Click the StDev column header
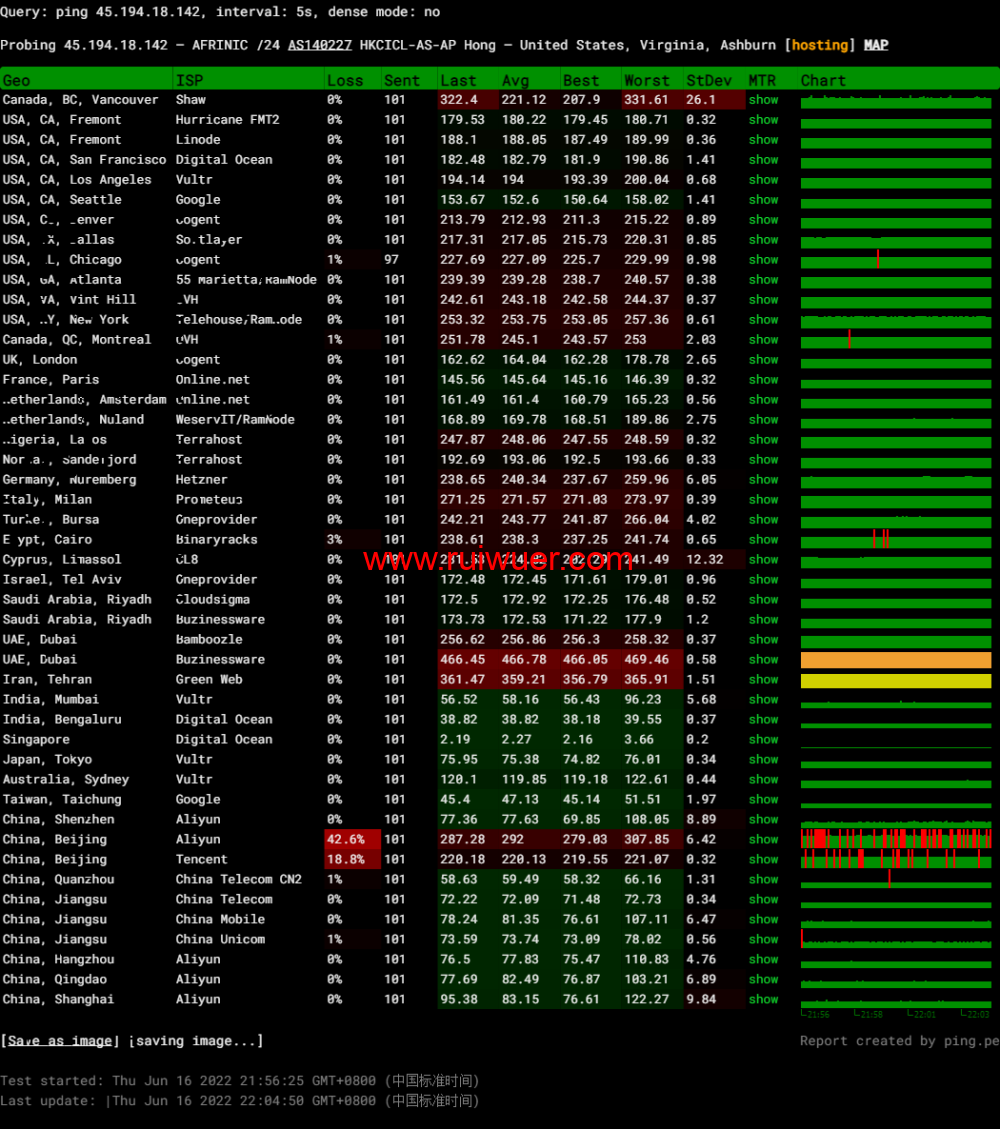Image resolution: width=1000 pixels, height=1129 pixels. click(708, 80)
